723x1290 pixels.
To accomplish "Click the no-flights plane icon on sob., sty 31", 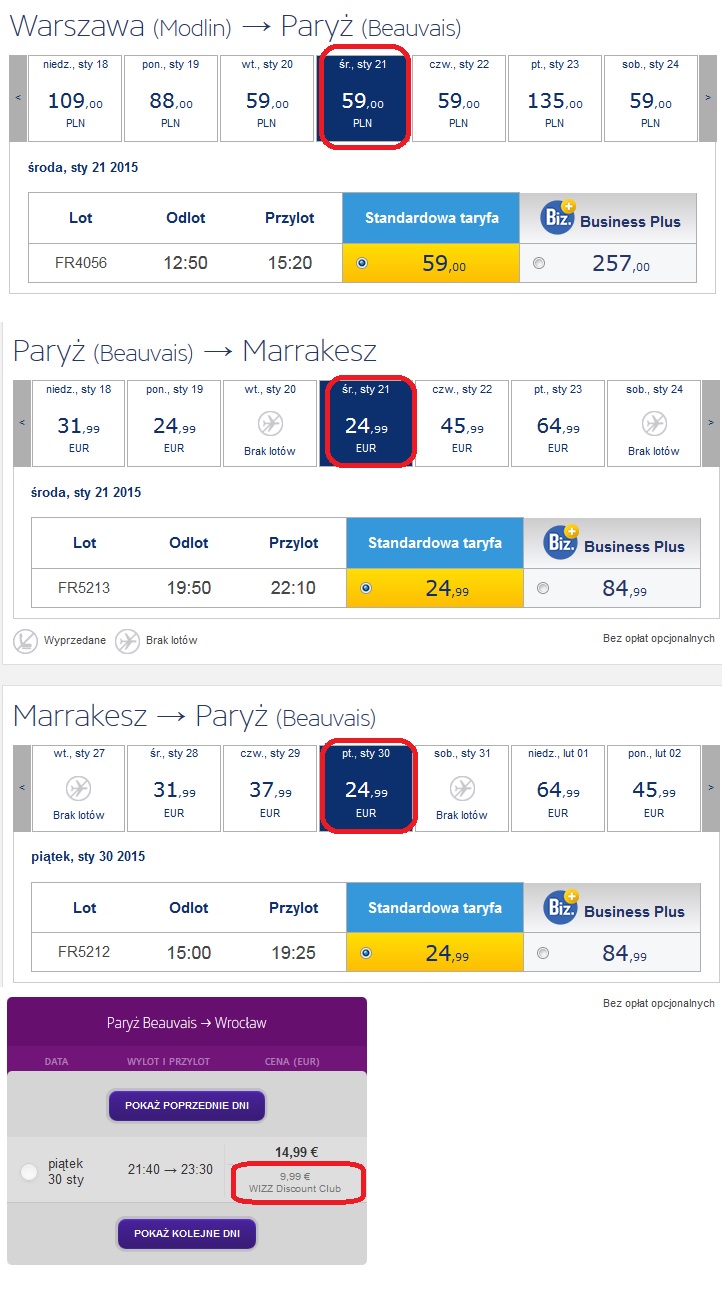I will (462, 789).
